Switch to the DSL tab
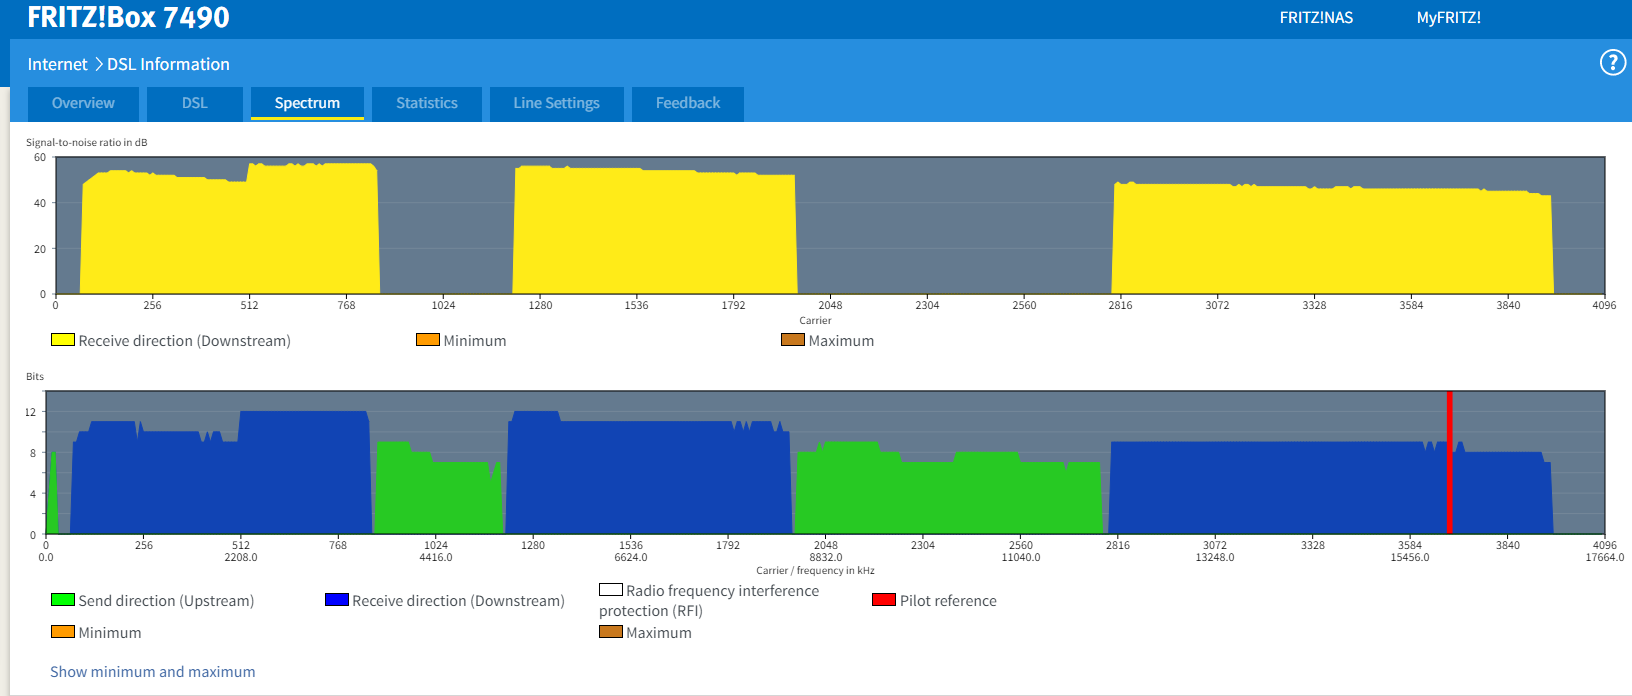1632x696 pixels. click(194, 103)
